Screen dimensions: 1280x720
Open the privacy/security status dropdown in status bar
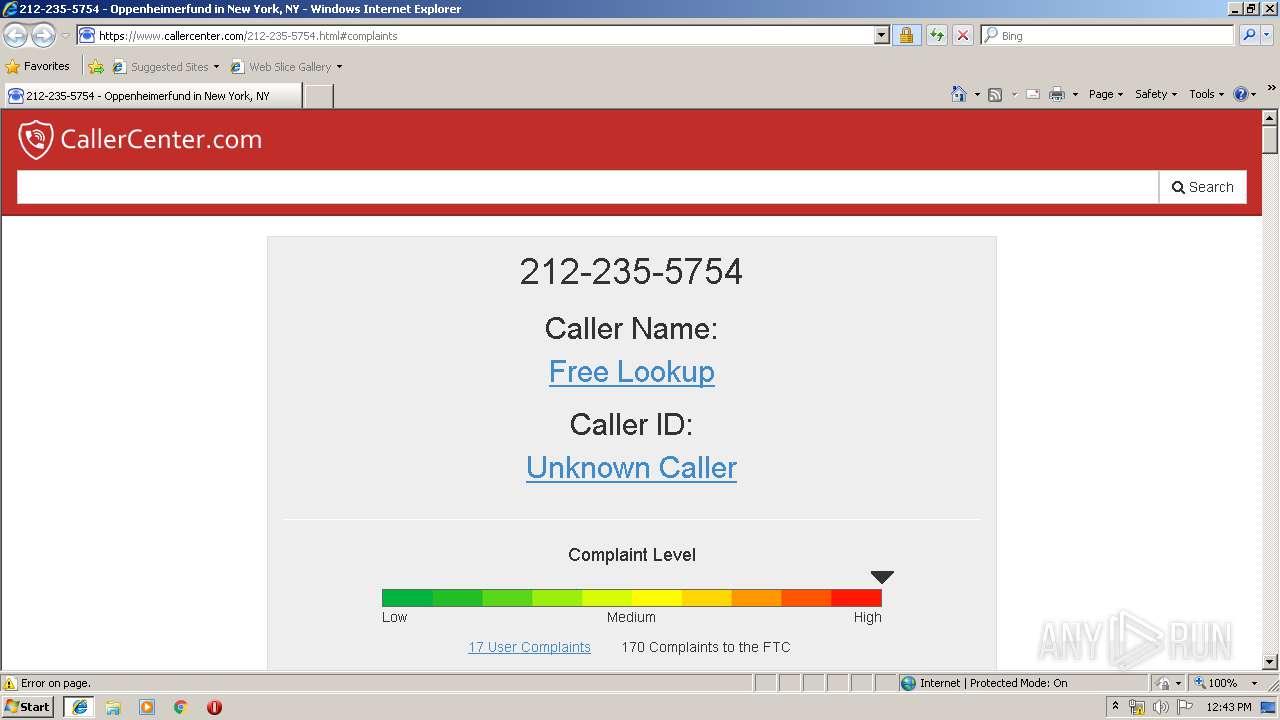(1168, 683)
